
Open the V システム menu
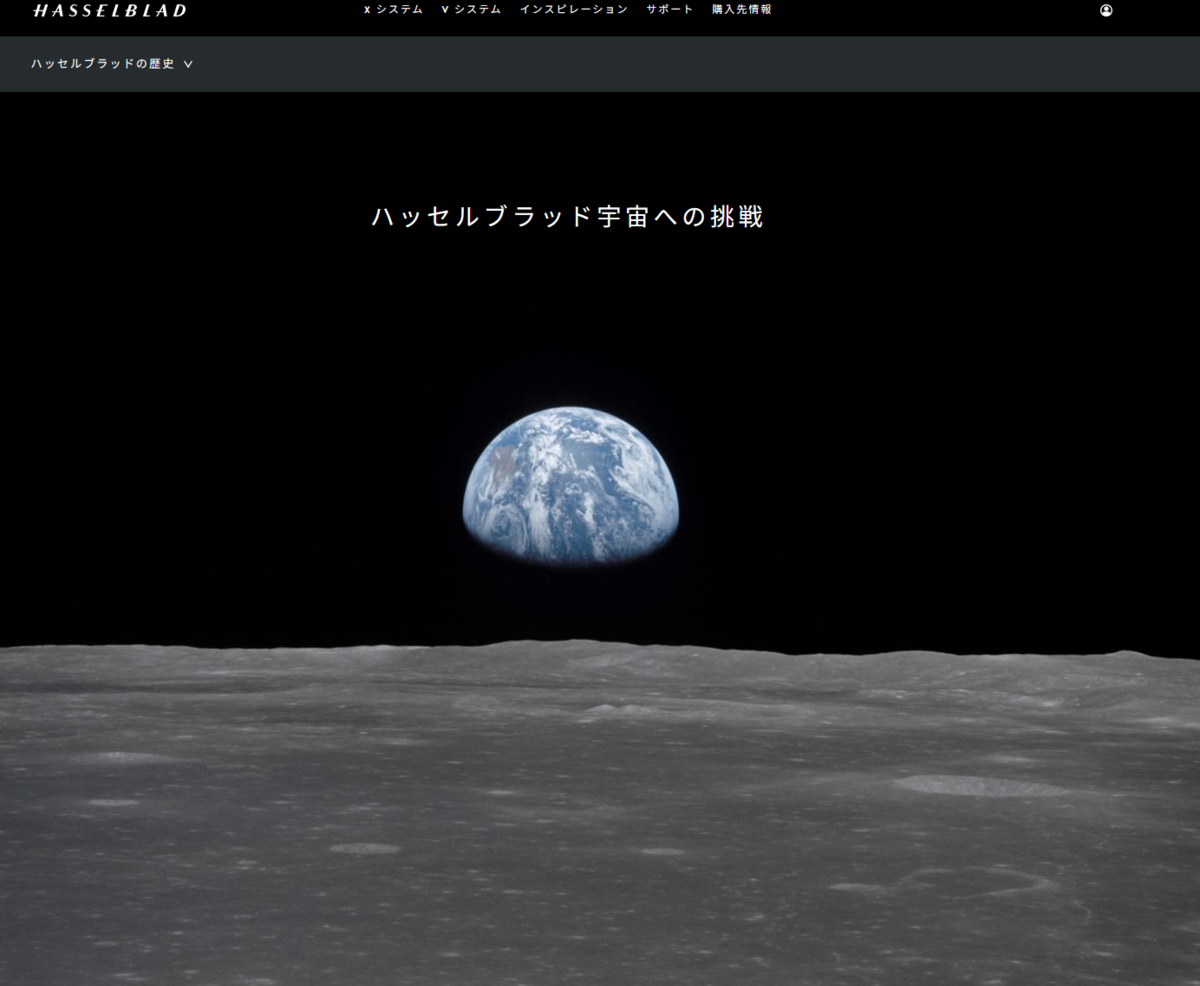(x=471, y=10)
